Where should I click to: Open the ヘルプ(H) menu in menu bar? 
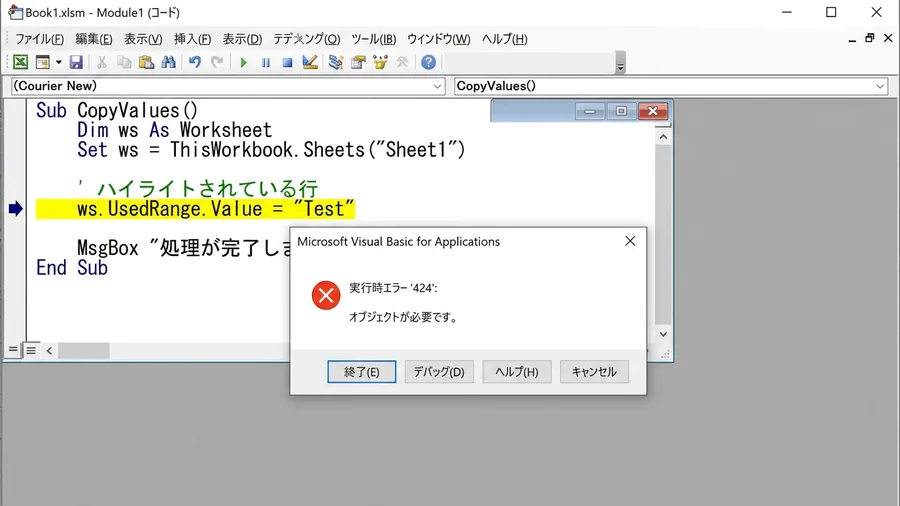coord(505,39)
